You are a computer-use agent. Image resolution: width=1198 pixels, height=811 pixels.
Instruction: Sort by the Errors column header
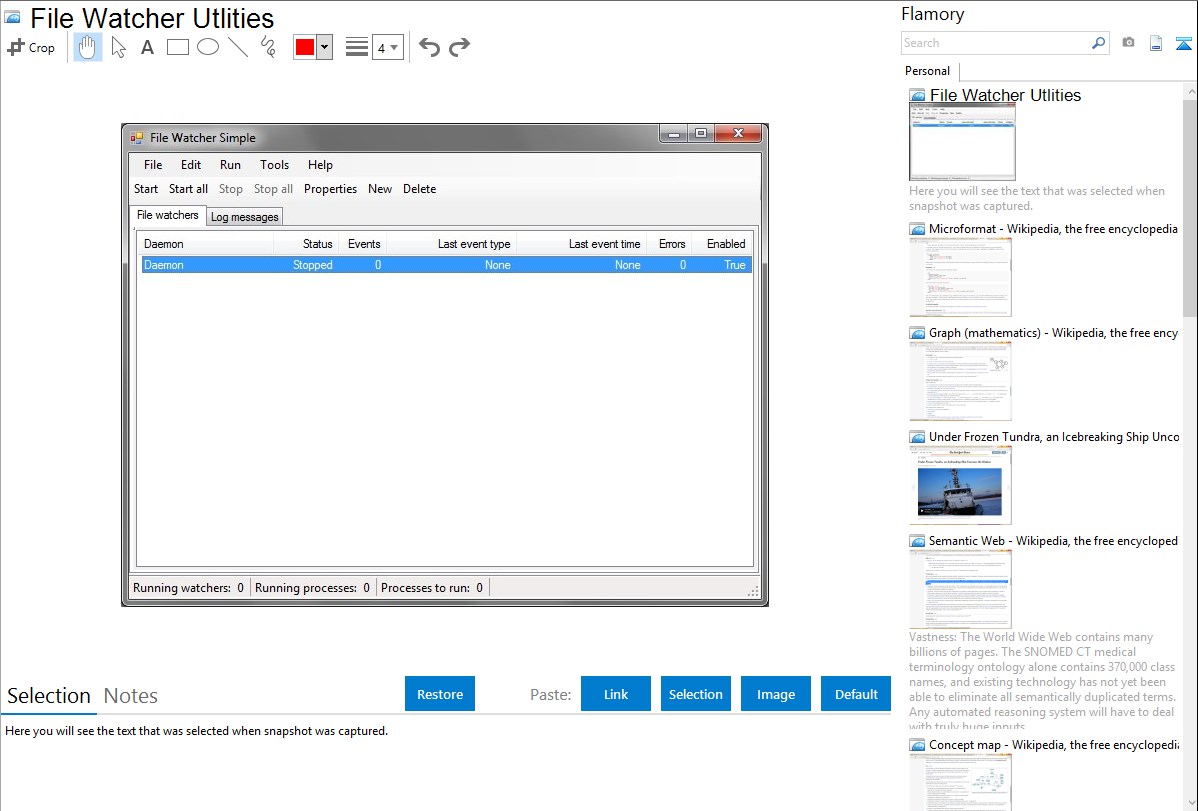[x=669, y=244]
